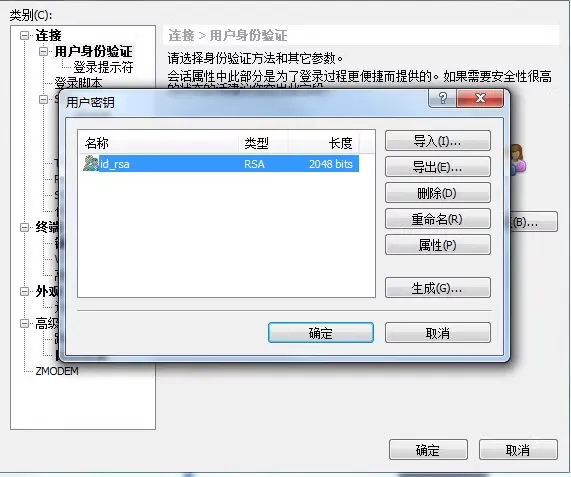The image size is (571, 477).
Task: Select 登录脚本 tree item
Action: (x=78, y=83)
